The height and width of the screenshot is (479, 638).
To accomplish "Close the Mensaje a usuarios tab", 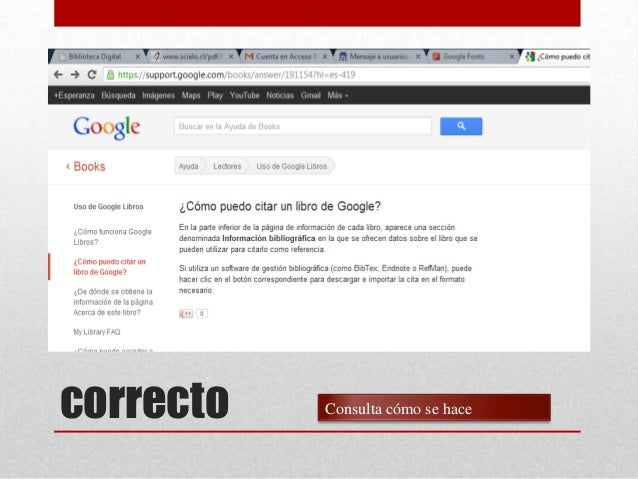I will tap(418, 57).
